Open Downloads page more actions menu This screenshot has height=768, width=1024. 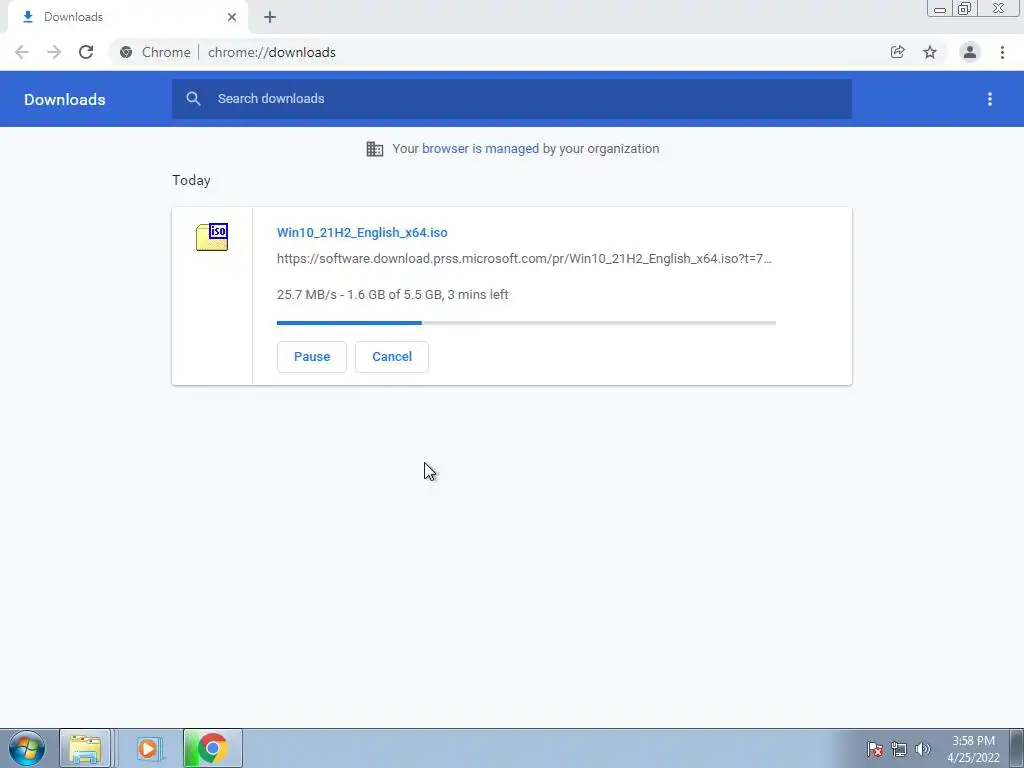coord(990,99)
